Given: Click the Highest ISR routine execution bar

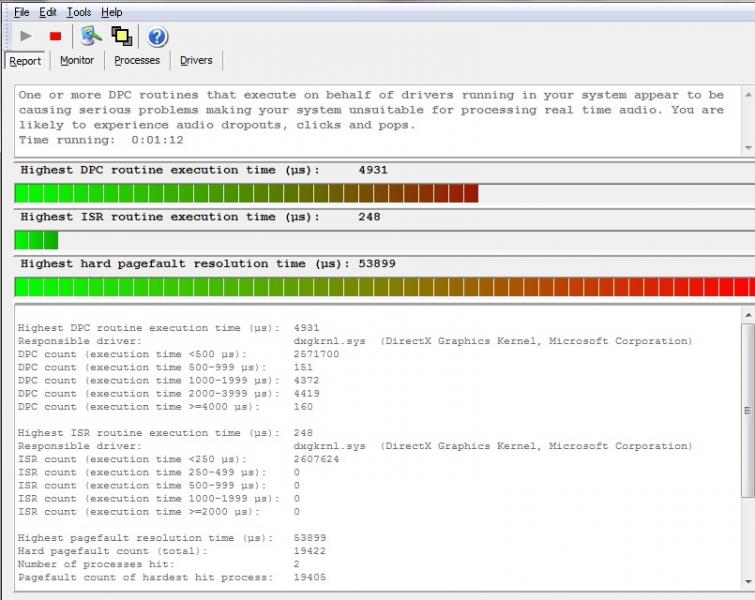Looking at the screenshot, I should click(36, 240).
